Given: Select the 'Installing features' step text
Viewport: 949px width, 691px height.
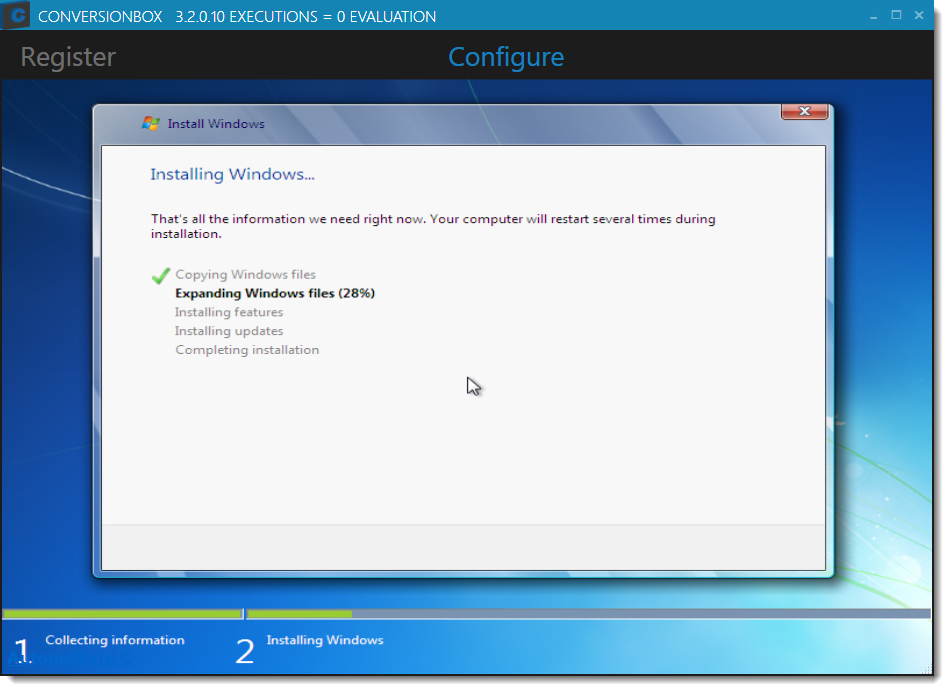Looking at the screenshot, I should pos(229,312).
